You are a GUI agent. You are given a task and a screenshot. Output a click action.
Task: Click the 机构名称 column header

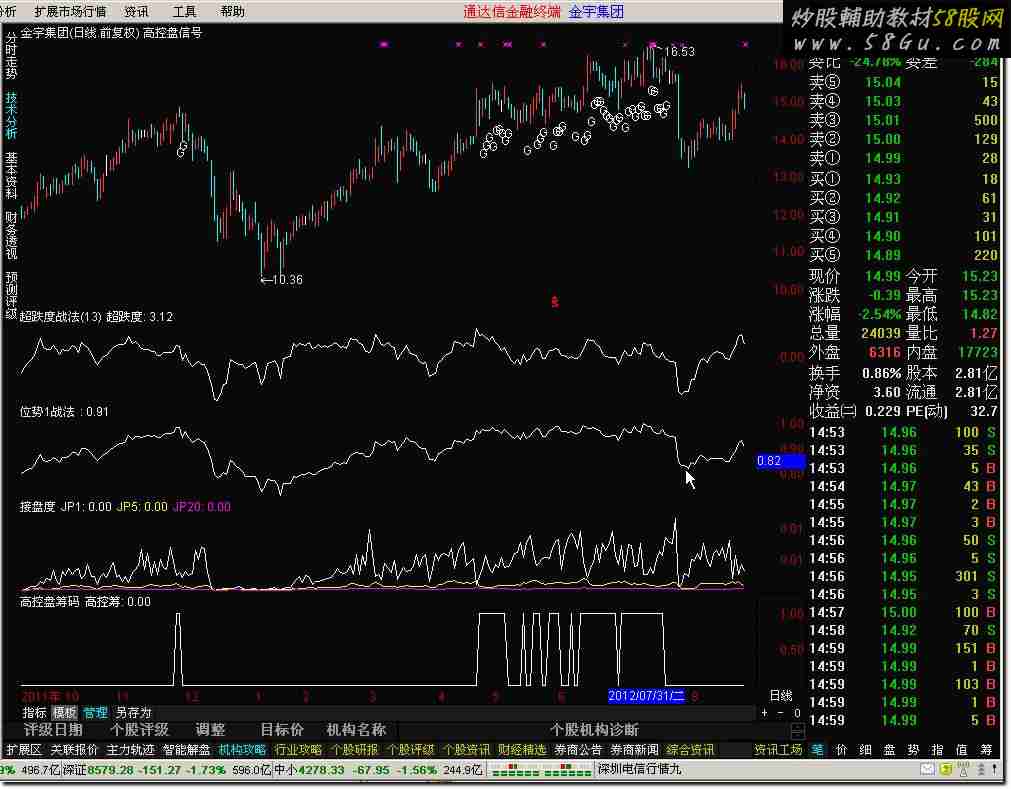[356, 730]
